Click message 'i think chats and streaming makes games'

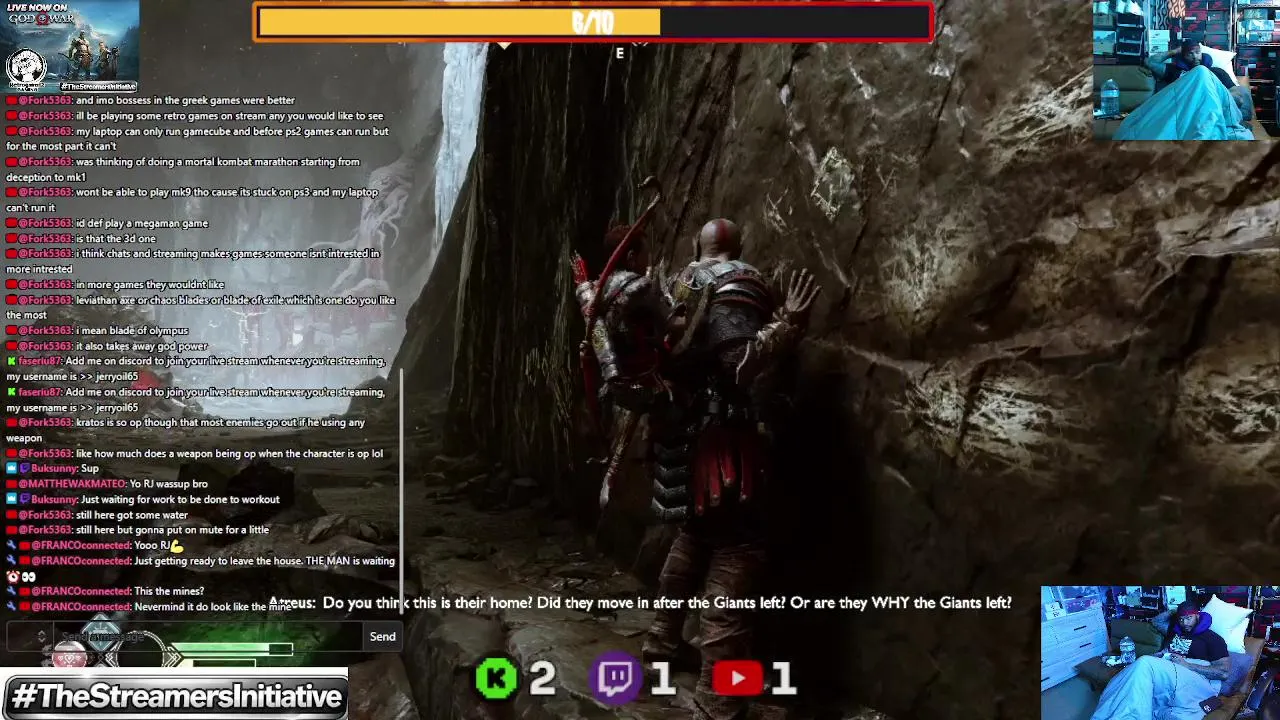[x=193, y=261]
